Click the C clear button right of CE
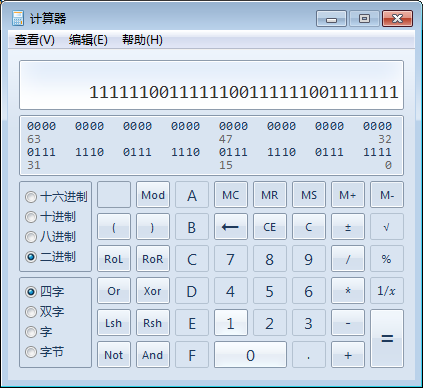 pyautogui.click(x=309, y=227)
